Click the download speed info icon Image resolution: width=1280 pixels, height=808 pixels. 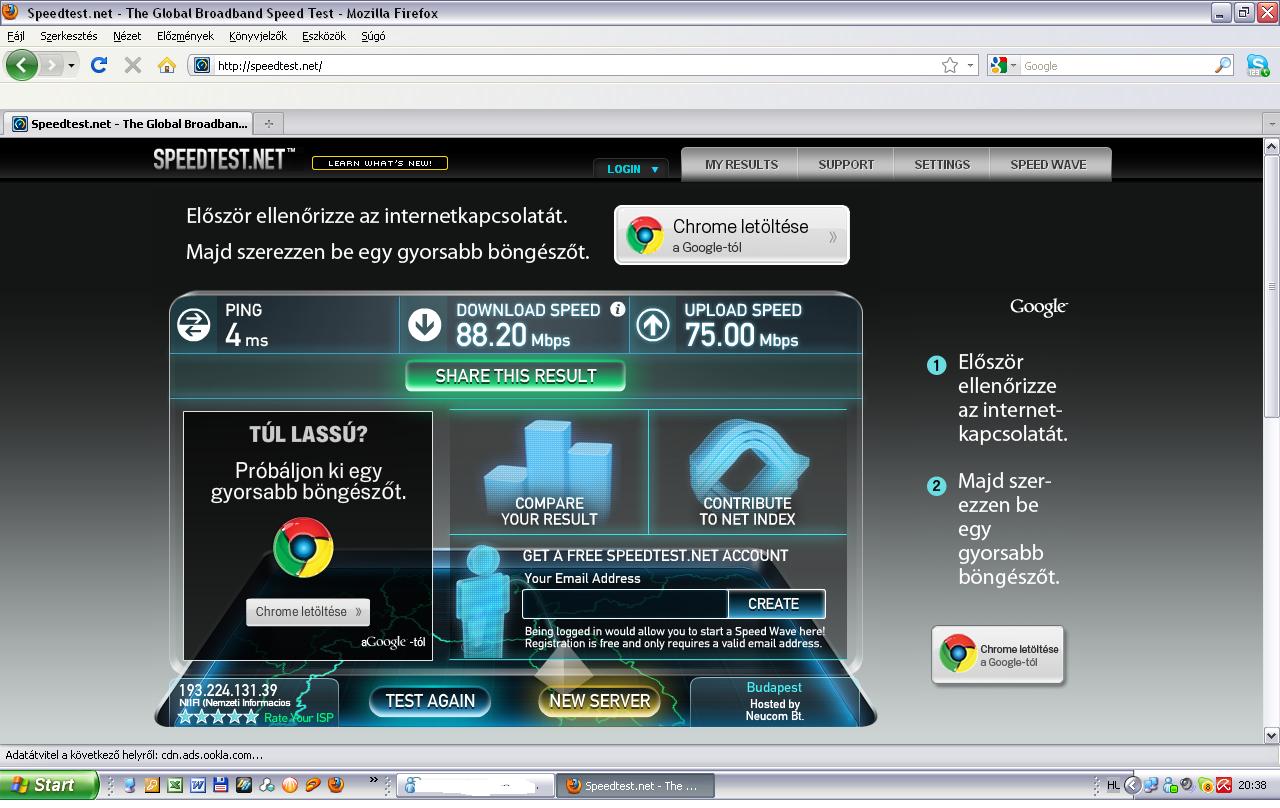click(x=618, y=310)
